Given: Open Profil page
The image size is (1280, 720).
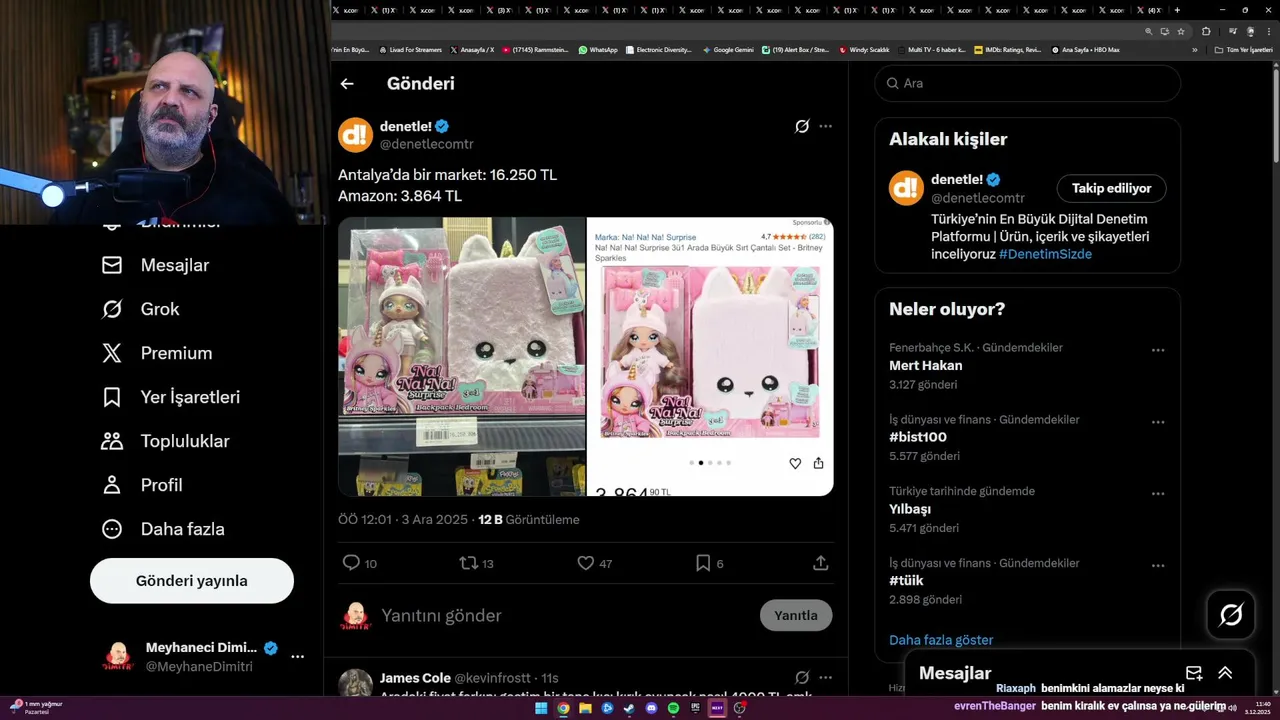Looking at the screenshot, I should coord(142,485).
